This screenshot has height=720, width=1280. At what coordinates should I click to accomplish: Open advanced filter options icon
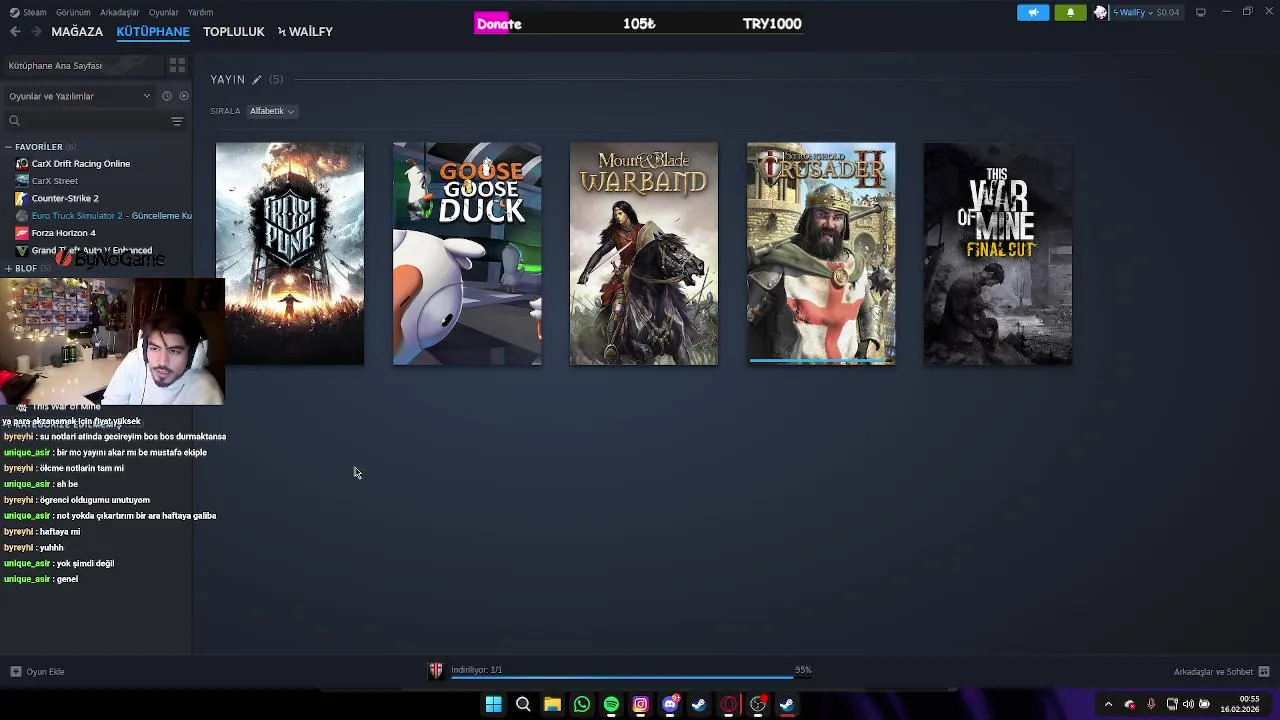(x=177, y=121)
